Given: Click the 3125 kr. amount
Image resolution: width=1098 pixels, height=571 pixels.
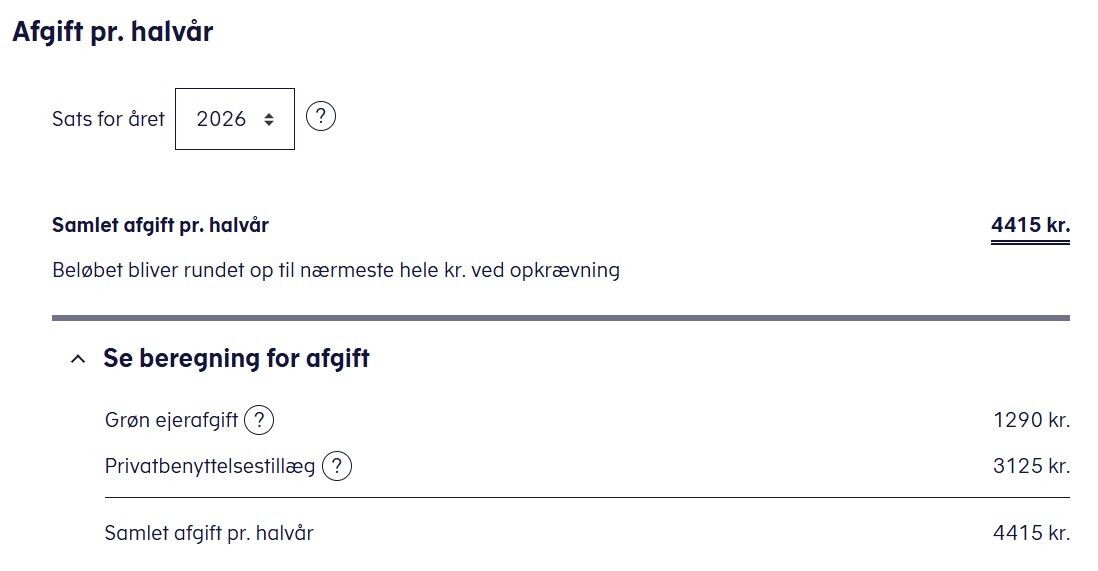Looking at the screenshot, I should (1031, 466).
